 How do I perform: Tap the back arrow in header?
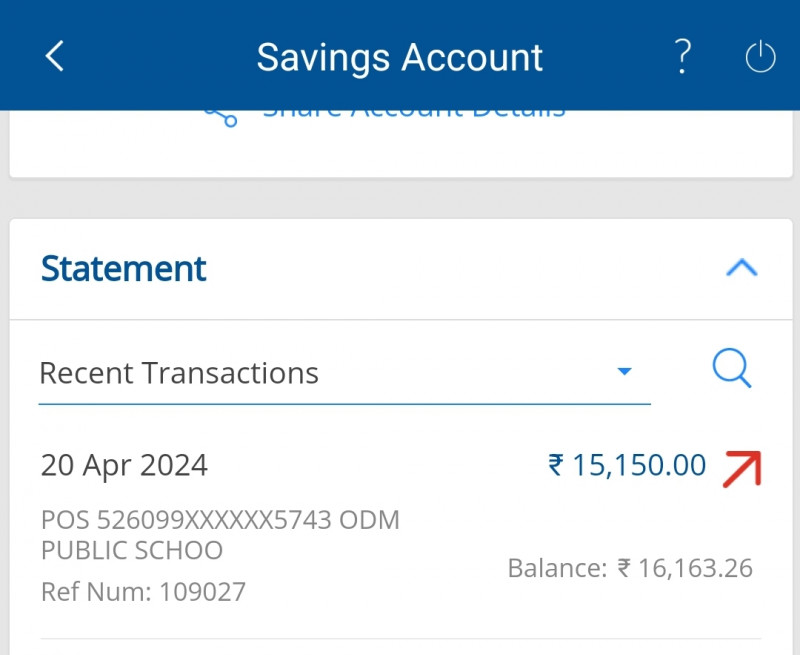tap(55, 57)
